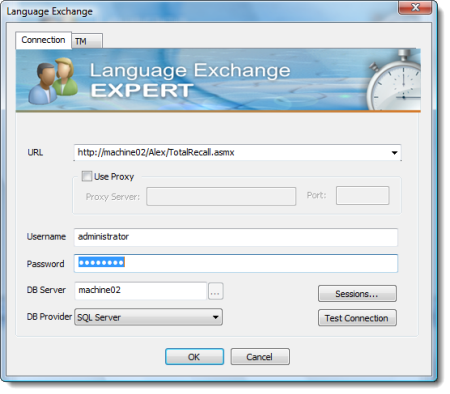450x394 pixels.
Task: Click the Language Exchange EXPERT banner title
Action: [190, 80]
